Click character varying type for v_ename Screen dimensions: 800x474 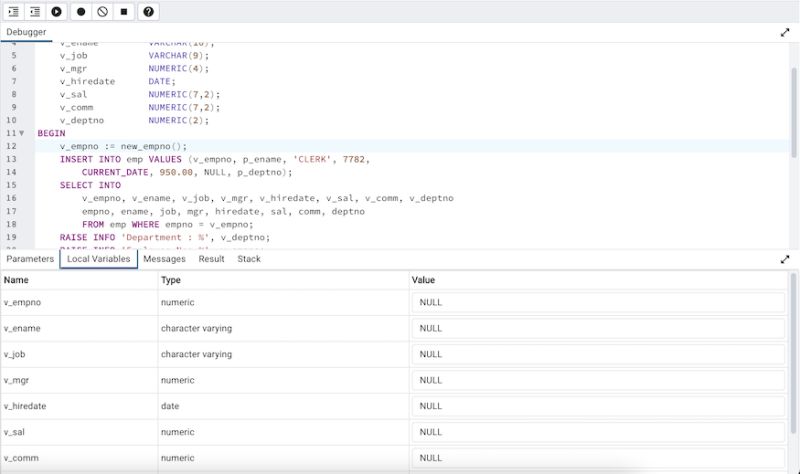283,329
